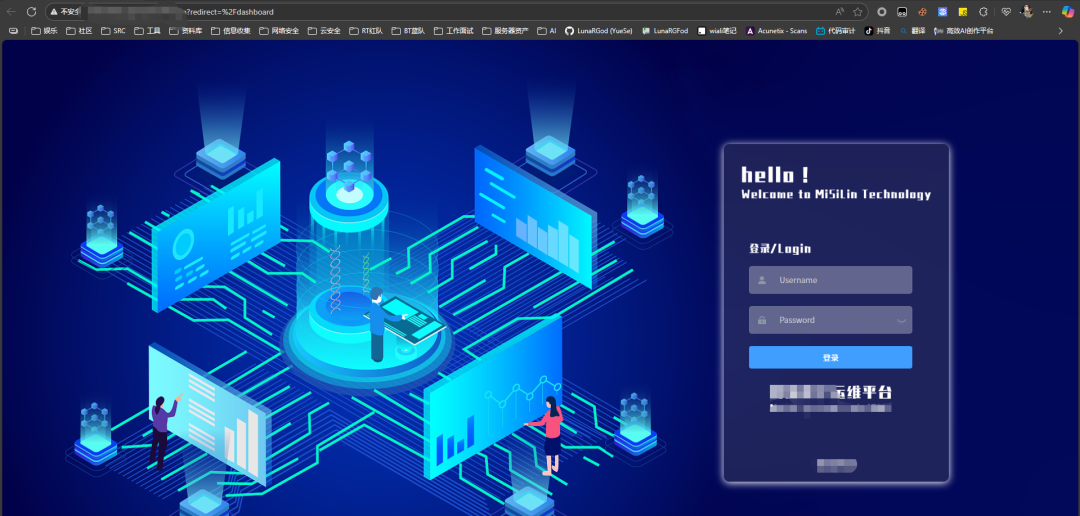Open the 信息收集 bookmarks folder
This screenshot has height=516, width=1080.
pos(231,30)
